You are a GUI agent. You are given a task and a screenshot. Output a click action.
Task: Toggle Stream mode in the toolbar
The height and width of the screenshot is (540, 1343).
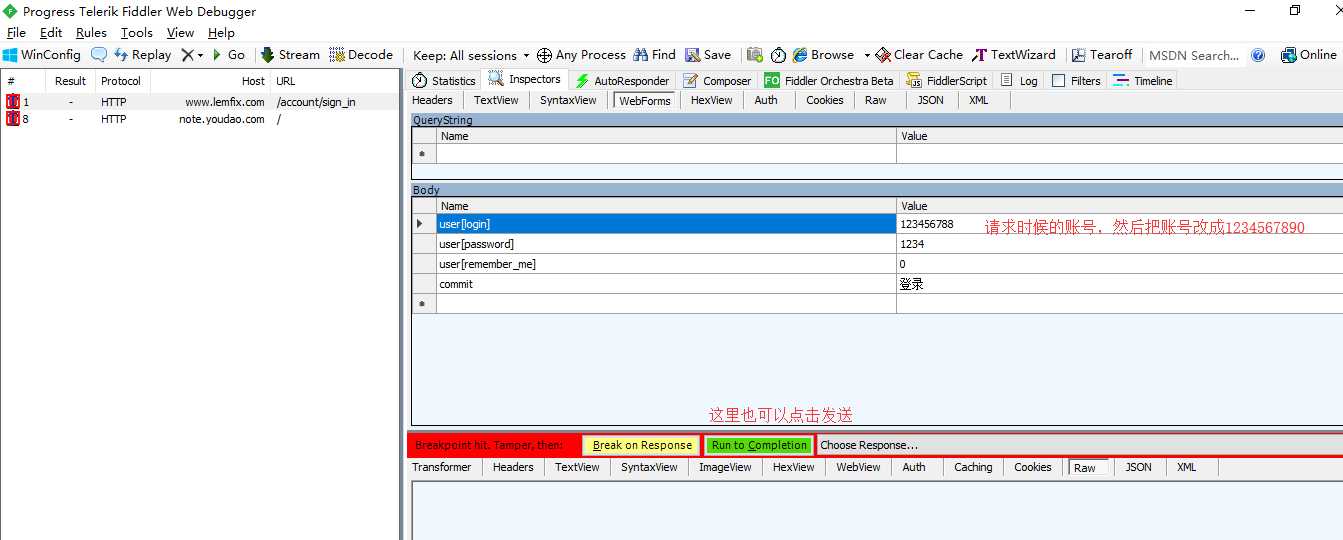point(290,55)
